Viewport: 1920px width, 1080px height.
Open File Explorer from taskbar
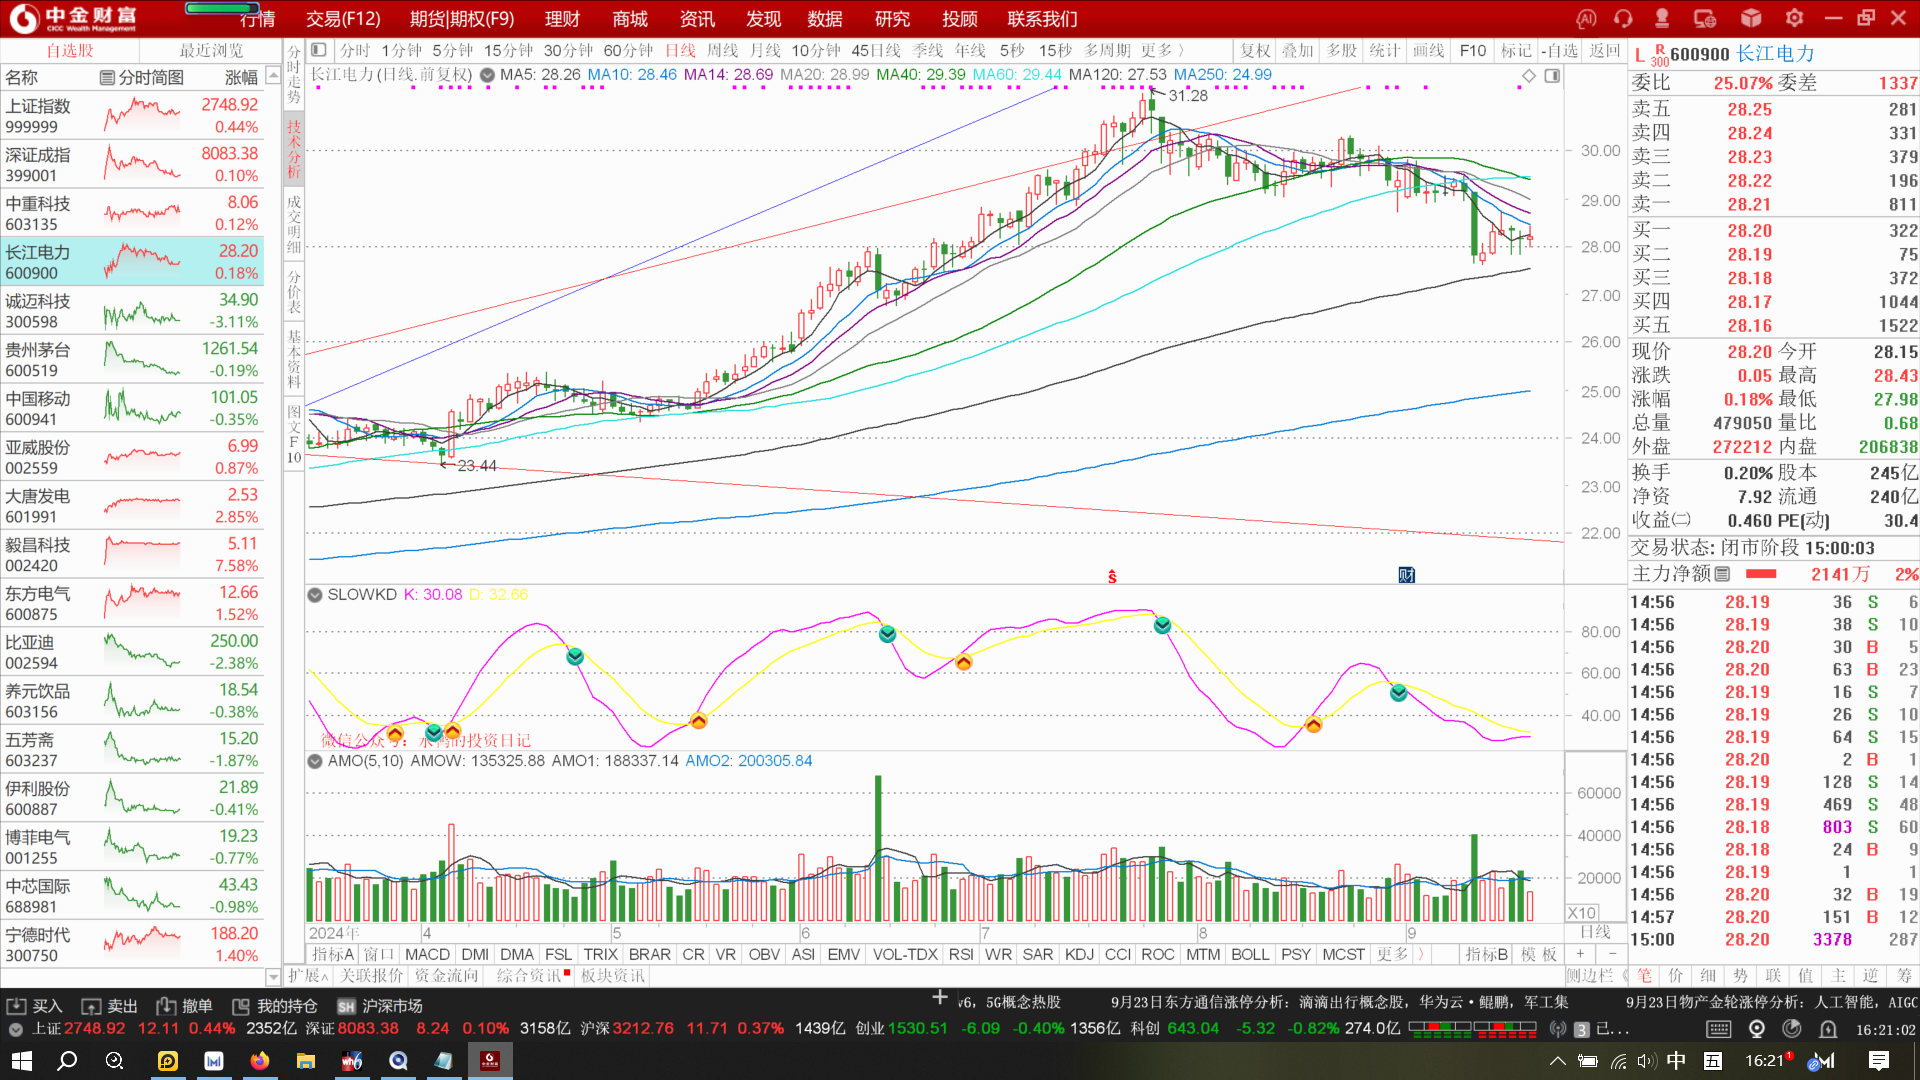coord(306,1061)
